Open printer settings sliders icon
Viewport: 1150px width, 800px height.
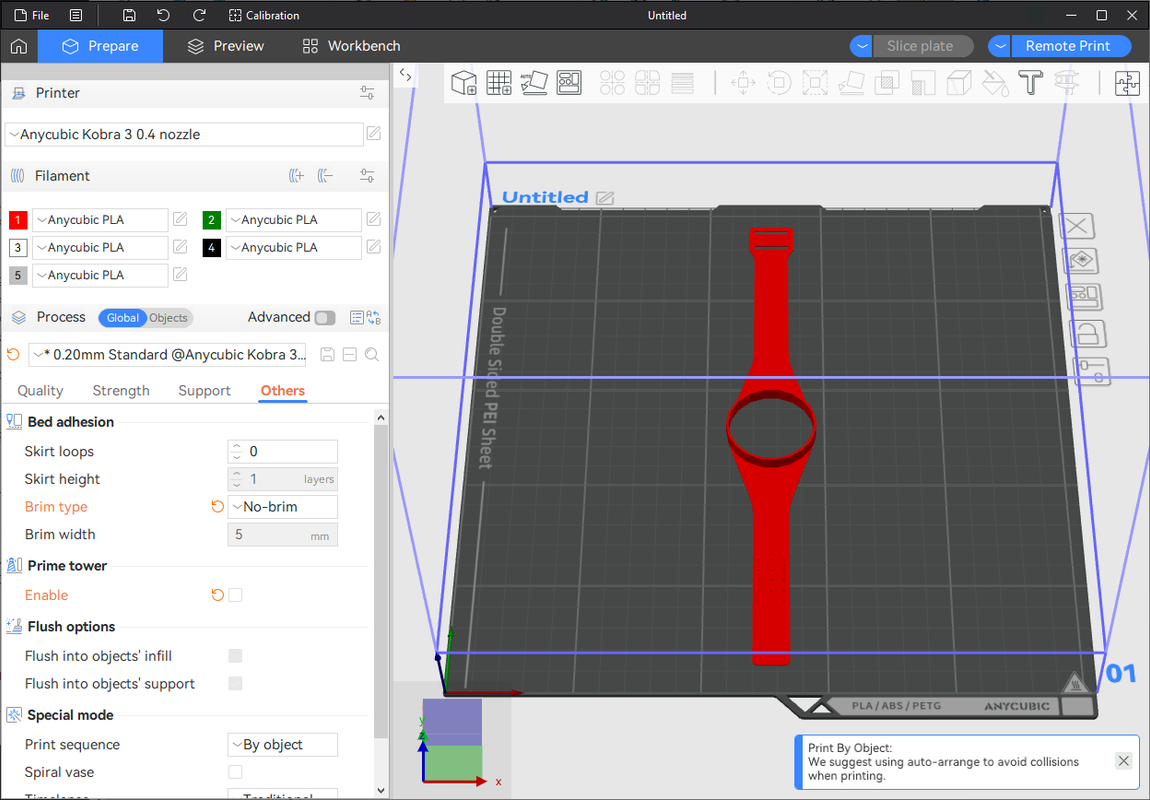[x=367, y=93]
